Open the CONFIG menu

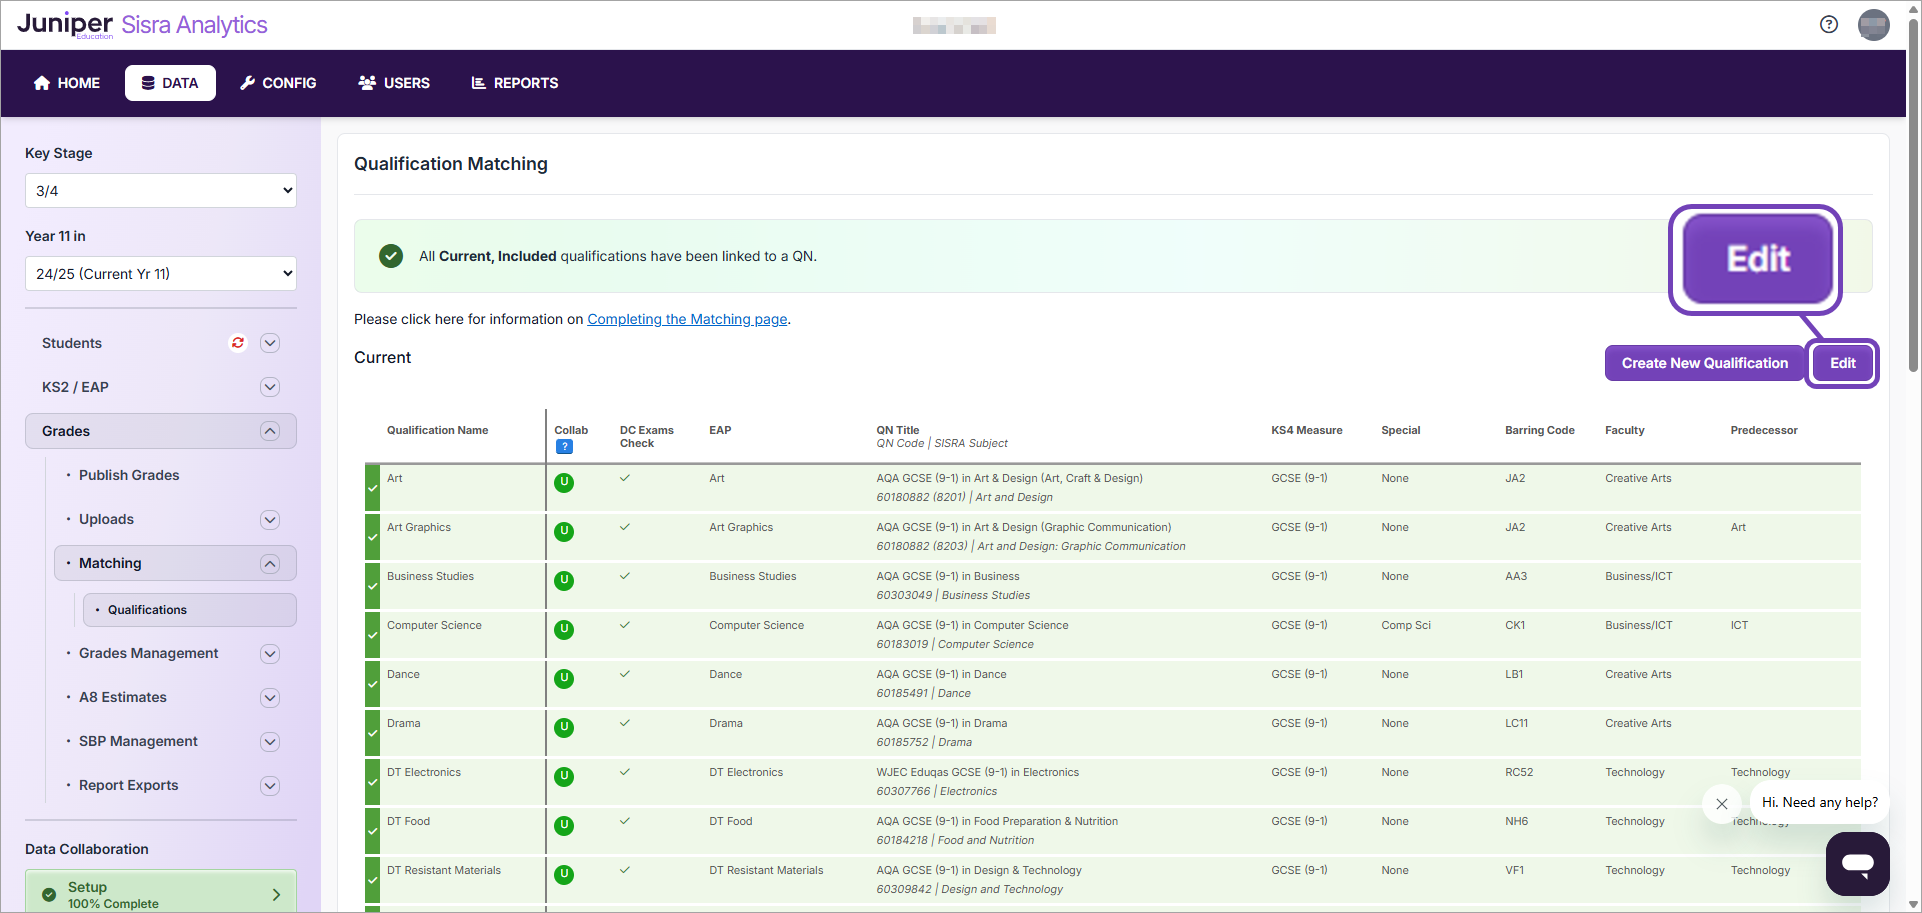(278, 83)
